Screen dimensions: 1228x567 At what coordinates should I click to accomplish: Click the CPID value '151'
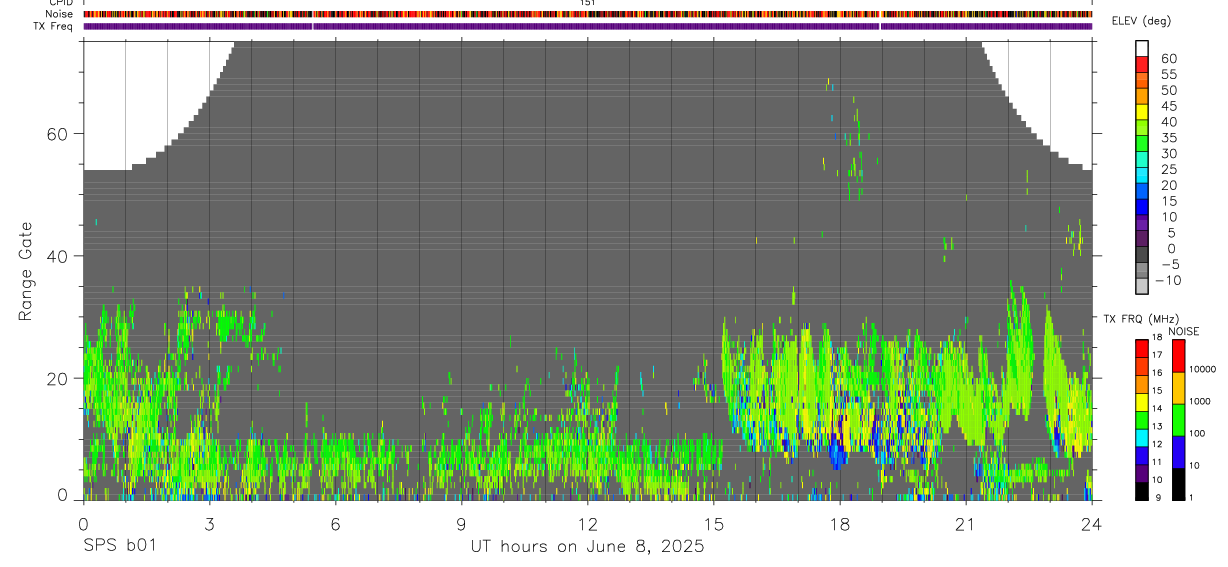pos(588,3)
